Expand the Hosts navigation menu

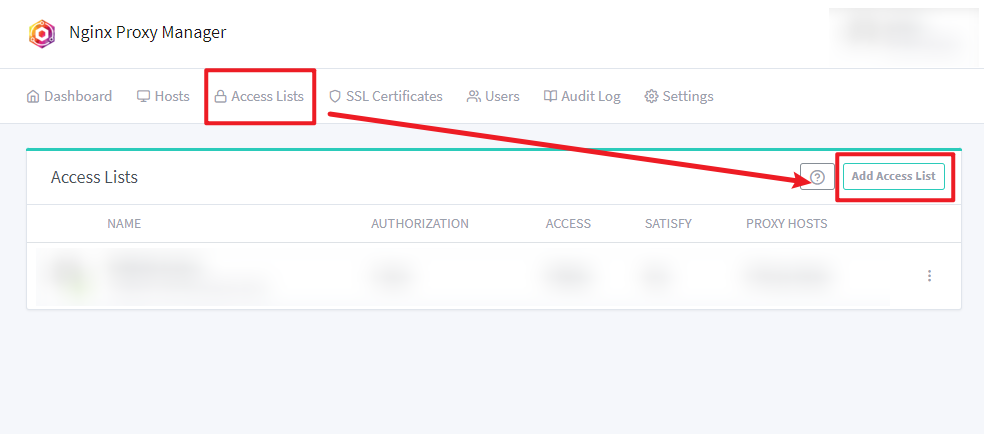(163, 97)
